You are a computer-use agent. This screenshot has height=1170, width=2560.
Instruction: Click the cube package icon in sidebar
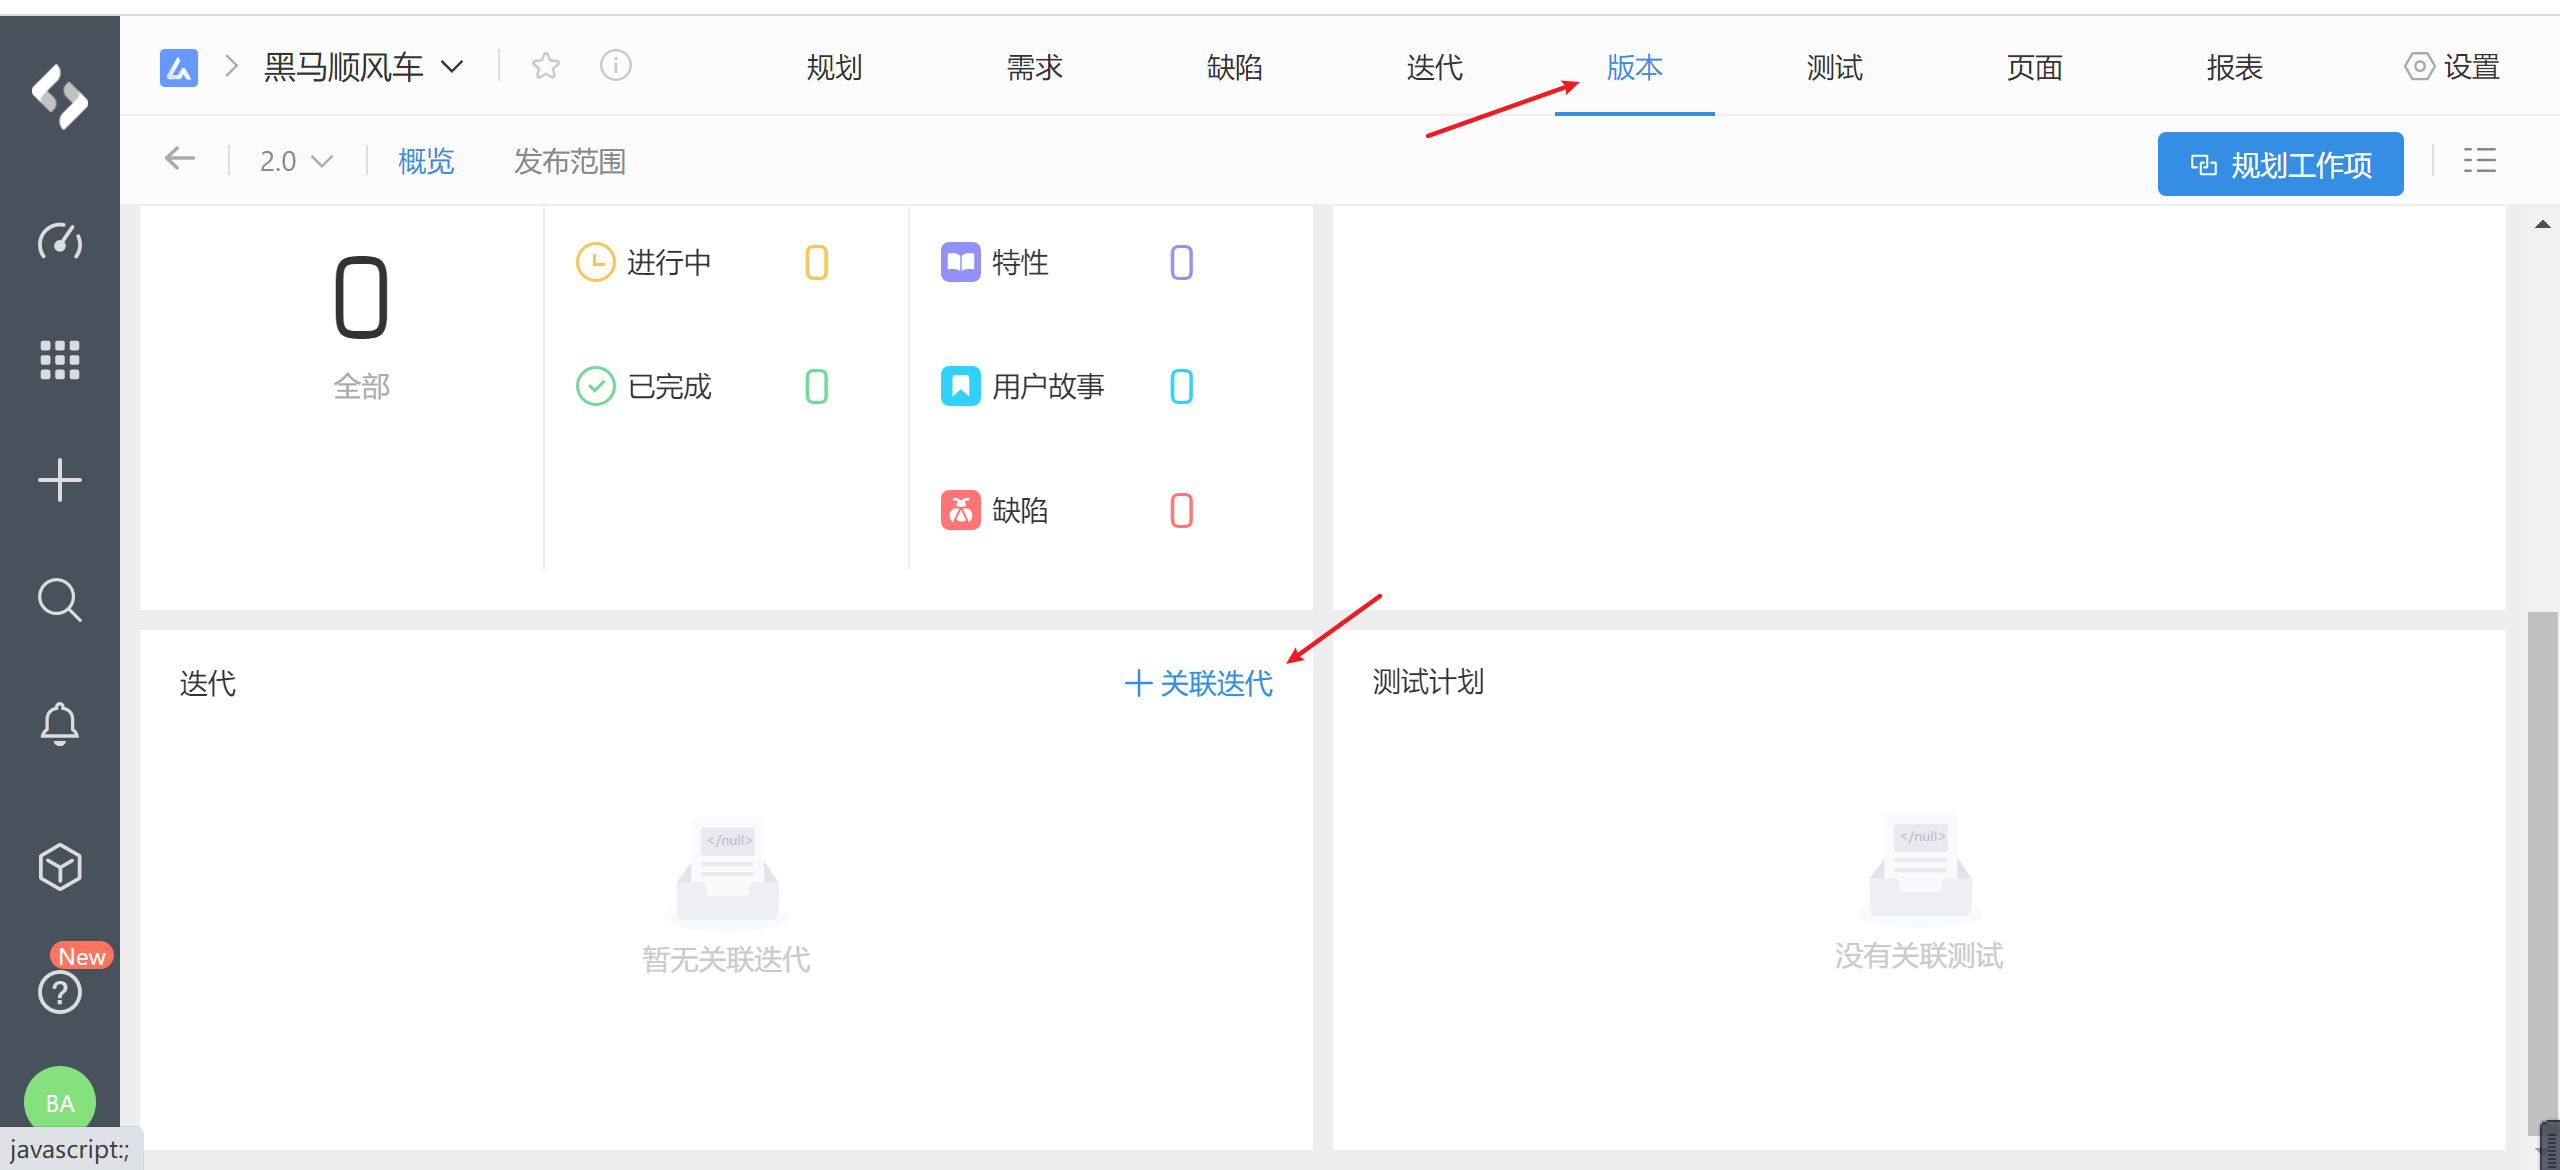(x=60, y=866)
